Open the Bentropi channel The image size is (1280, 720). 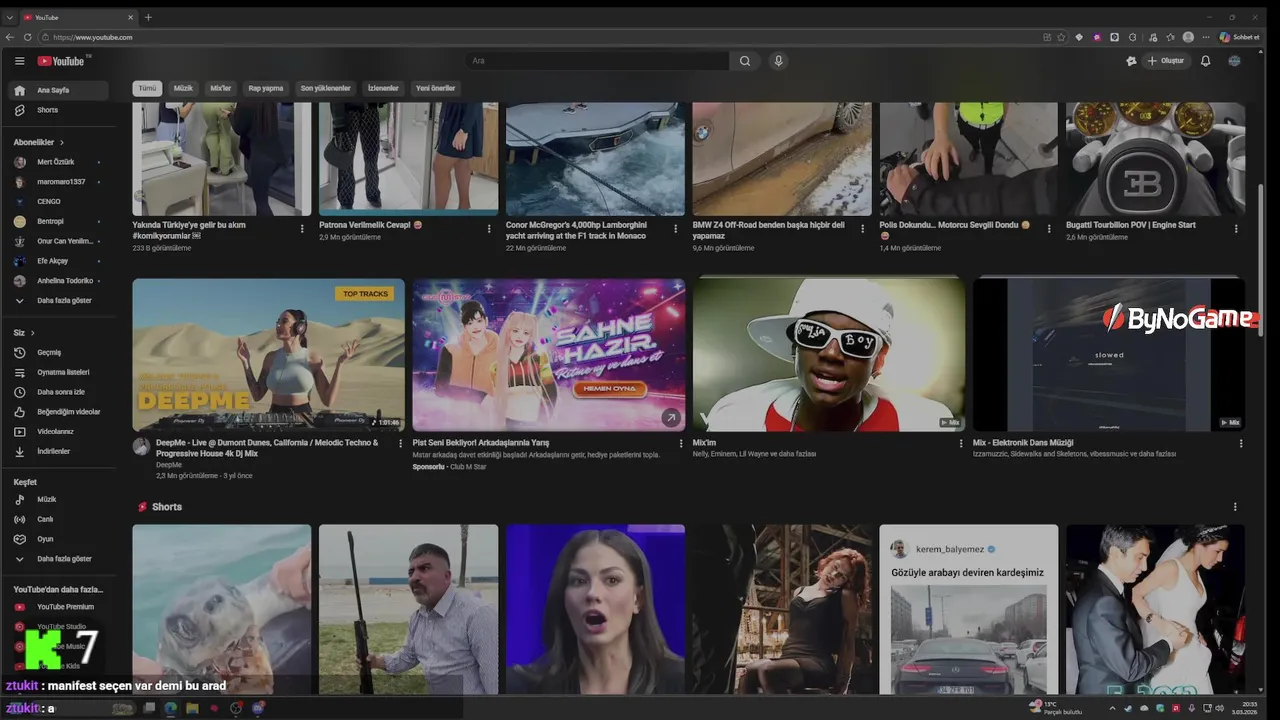[x=58, y=221]
